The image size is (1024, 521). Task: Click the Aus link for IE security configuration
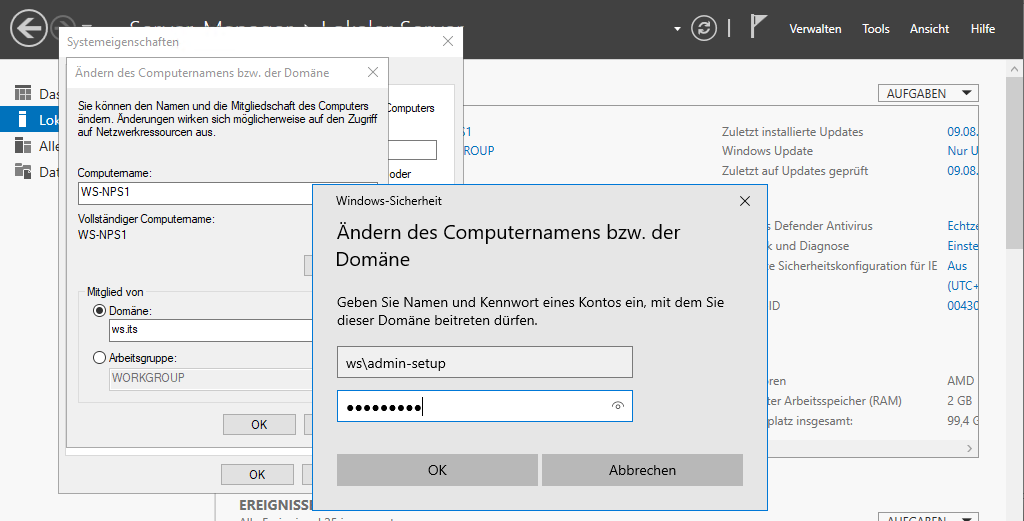[957, 266]
